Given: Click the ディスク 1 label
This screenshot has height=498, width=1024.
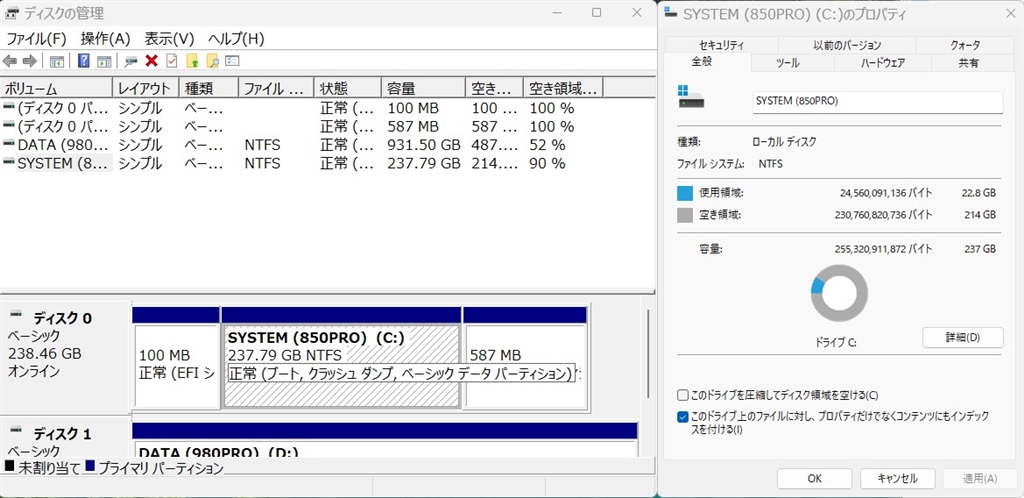Looking at the screenshot, I should [63, 434].
